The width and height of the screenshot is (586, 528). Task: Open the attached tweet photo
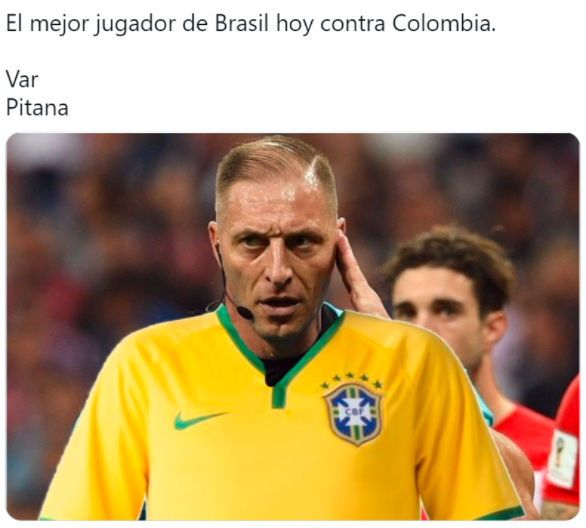(x=293, y=327)
